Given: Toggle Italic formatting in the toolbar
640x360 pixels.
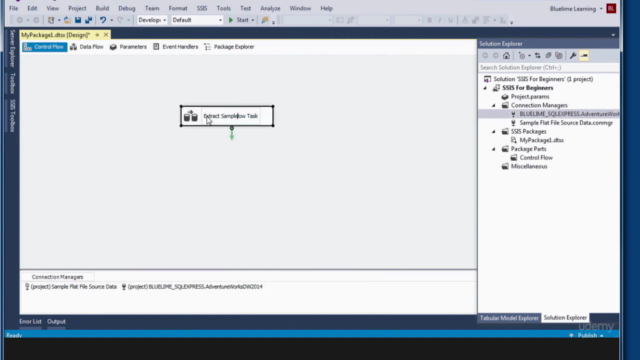Looking at the screenshot, I should [440, 20].
